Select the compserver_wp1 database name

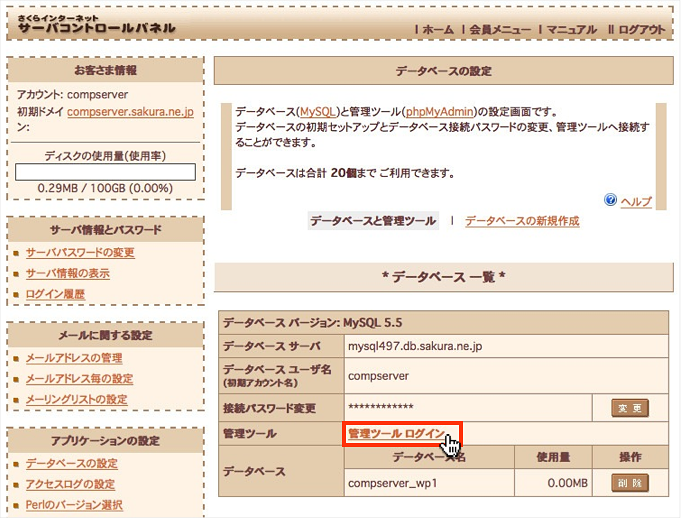[x=392, y=483]
